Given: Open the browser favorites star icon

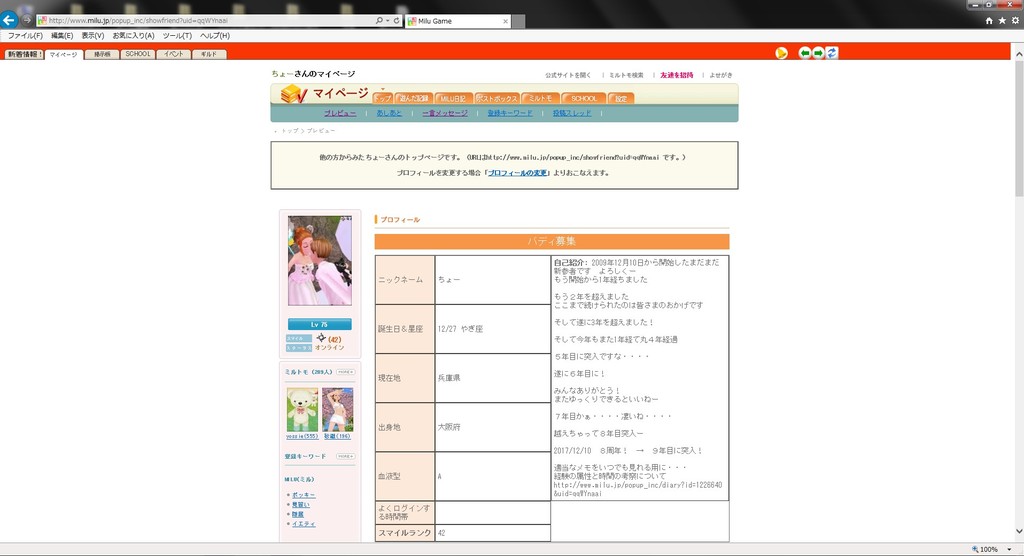Looking at the screenshot, I should pyautogui.click(x=1002, y=20).
